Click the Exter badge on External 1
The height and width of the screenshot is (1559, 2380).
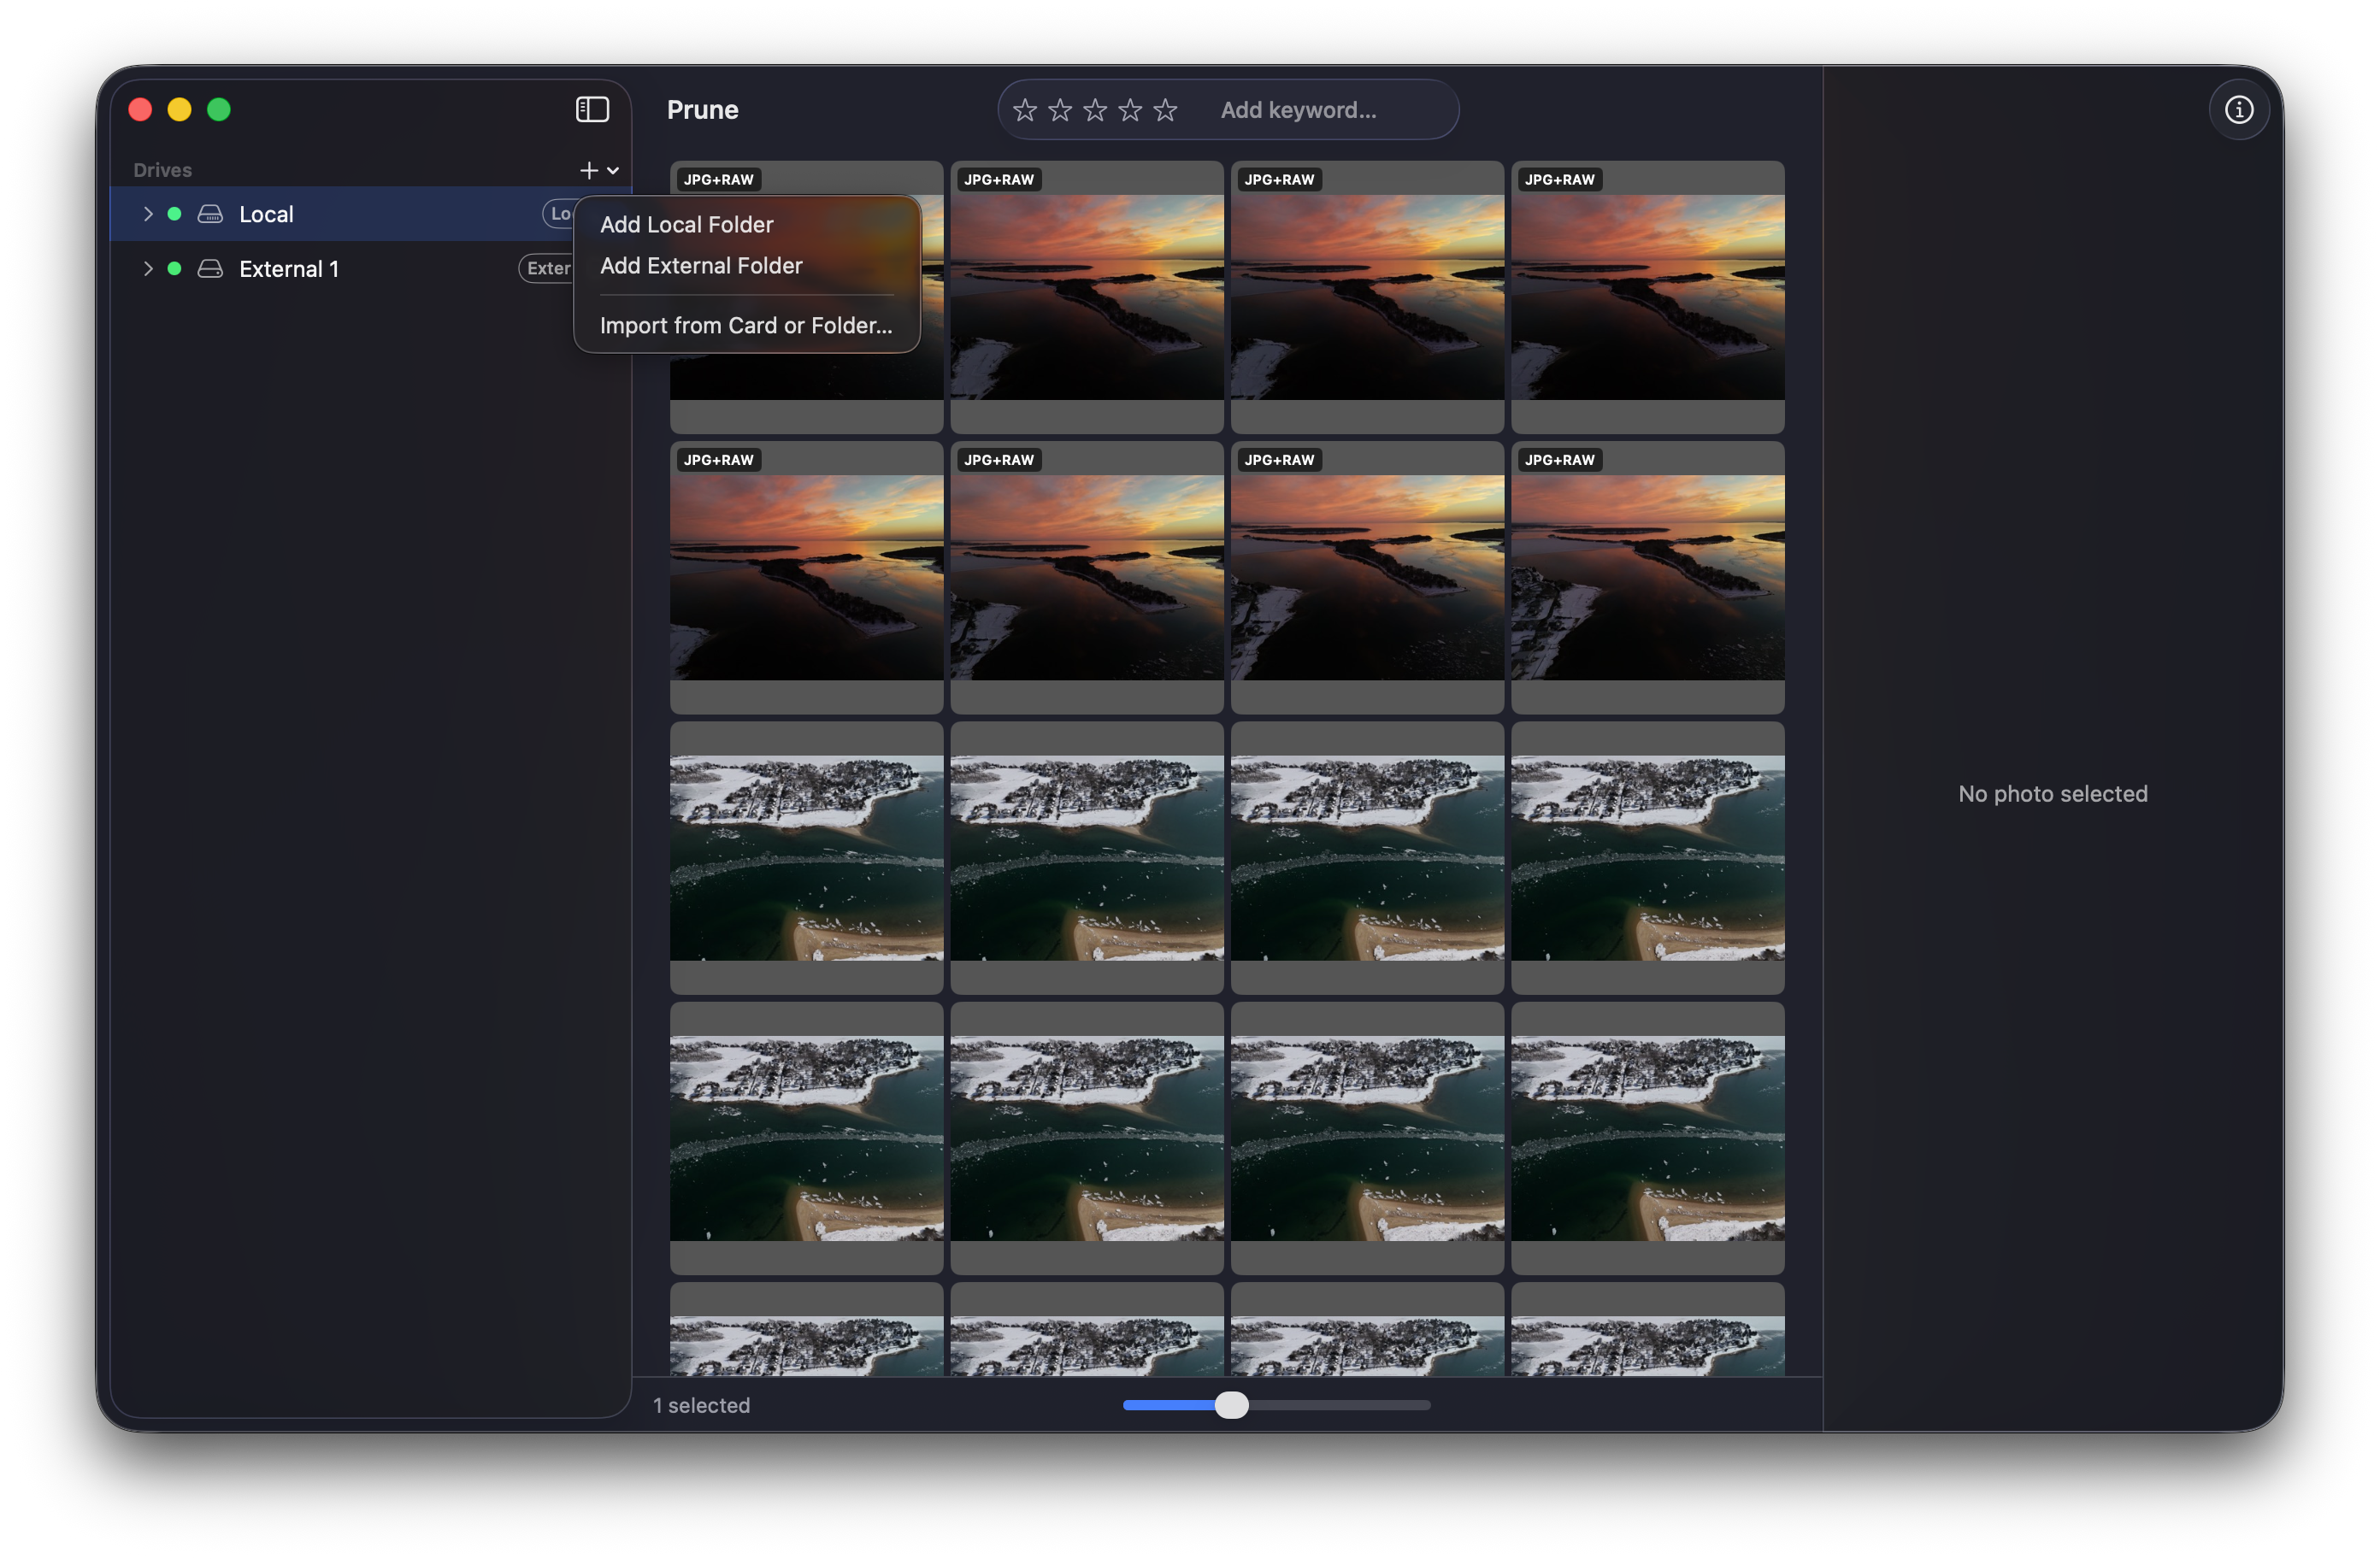547,268
